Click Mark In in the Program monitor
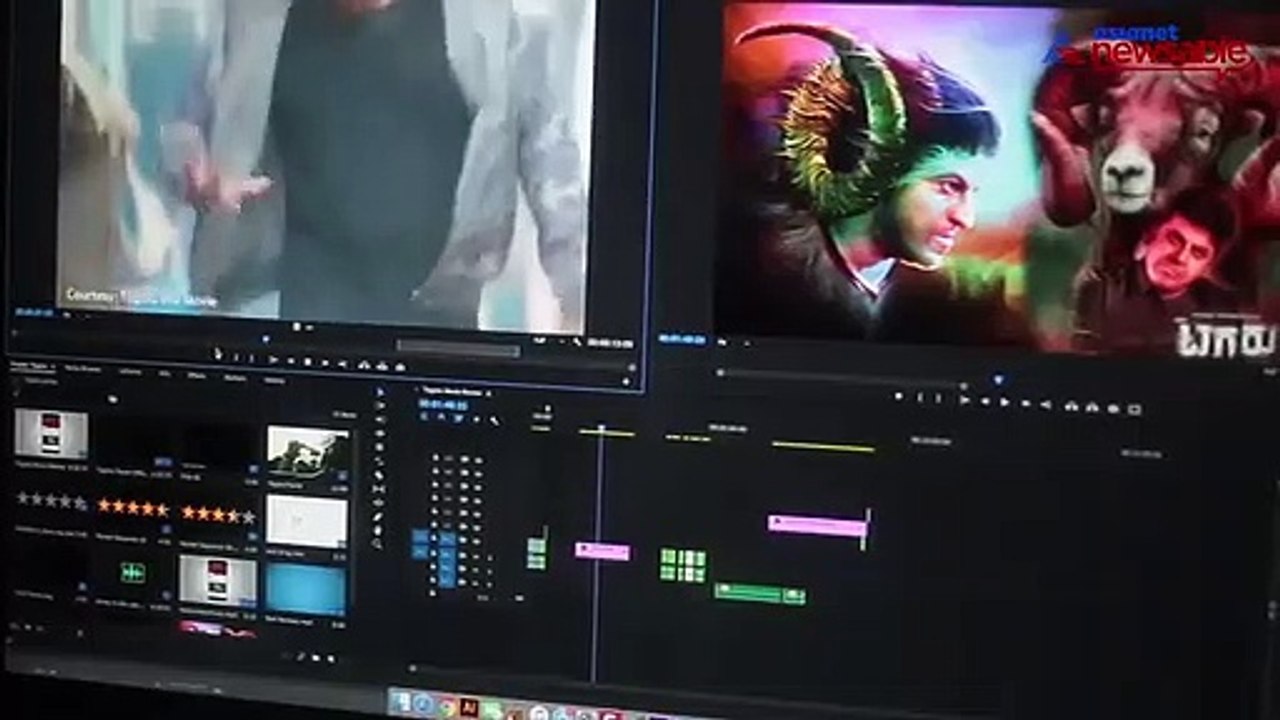The width and height of the screenshot is (1280, 720). 918,397
